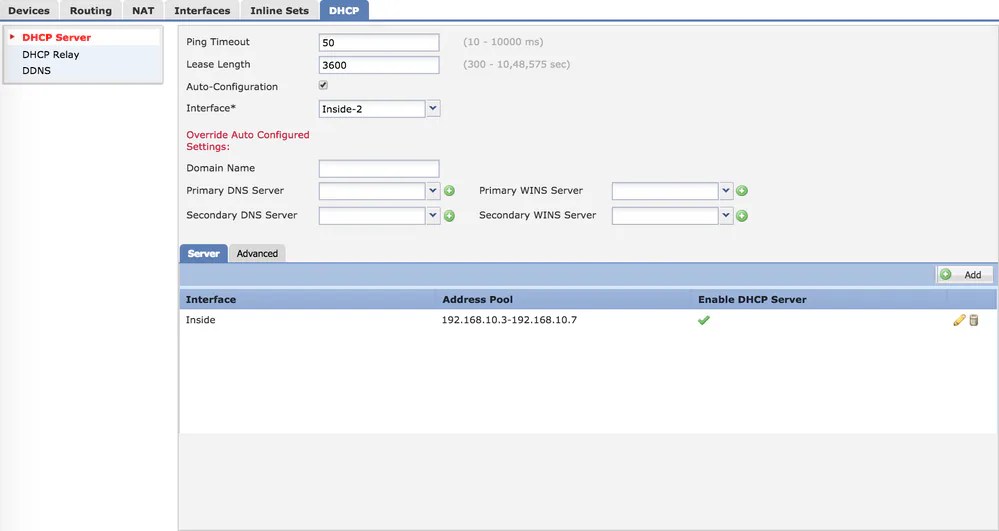Expand the Secondary WINS Server dropdown
This screenshot has width=999, height=531.
(x=726, y=215)
